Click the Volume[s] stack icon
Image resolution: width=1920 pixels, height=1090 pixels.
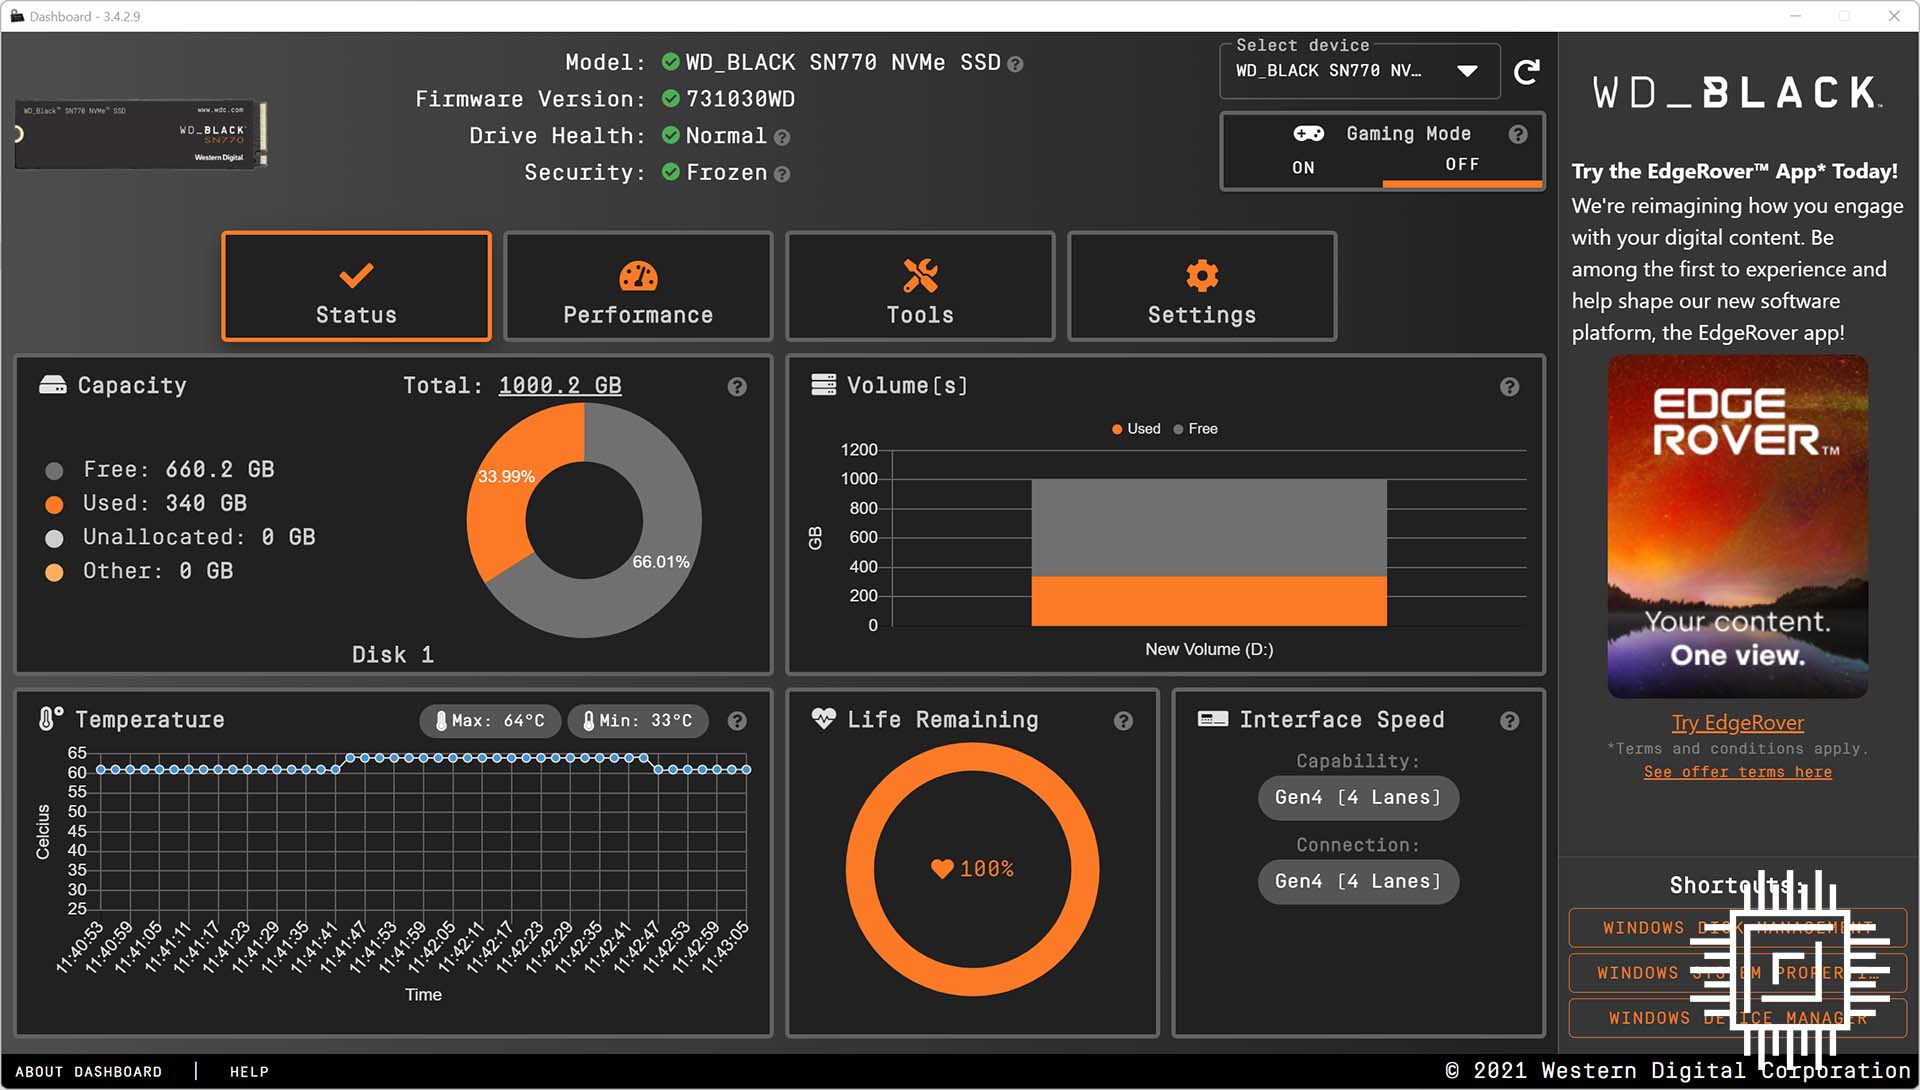pos(823,385)
